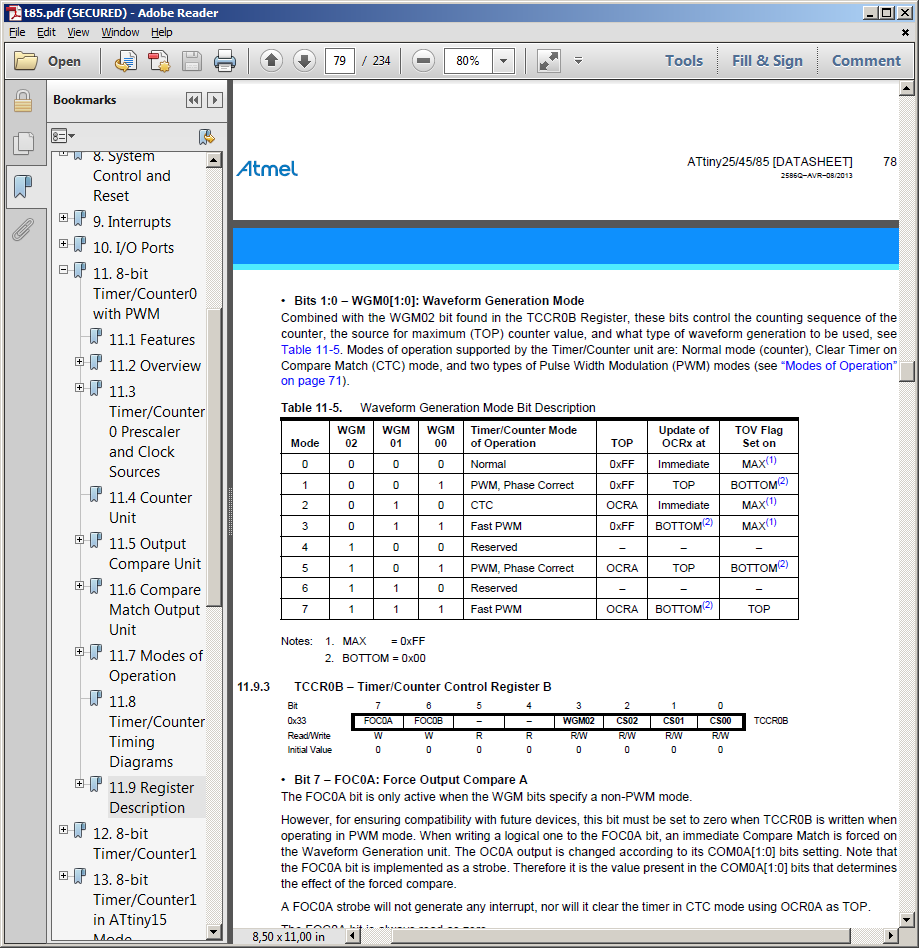Open the Comment pane
The height and width of the screenshot is (948, 919).
866,60
